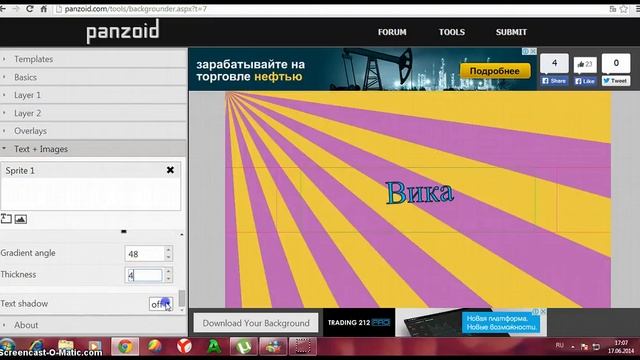Close the Trading 212 bottom ad
The width and height of the screenshot is (640, 360).
[543, 311]
